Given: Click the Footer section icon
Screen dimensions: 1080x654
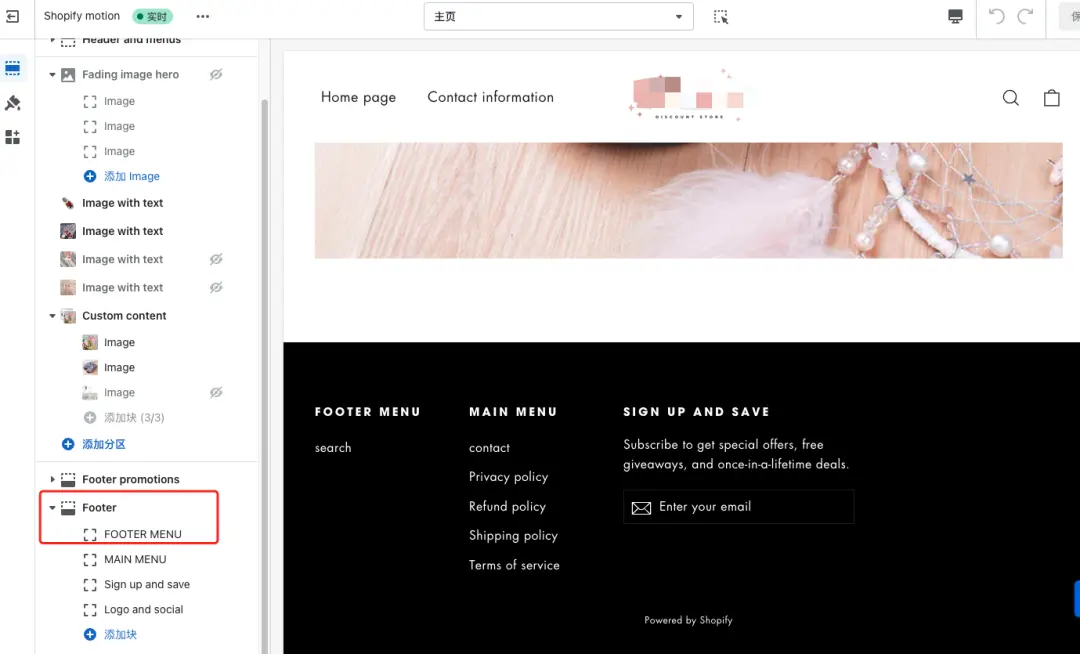Looking at the screenshot, I should pyautogui.click(x=68, y=507).
